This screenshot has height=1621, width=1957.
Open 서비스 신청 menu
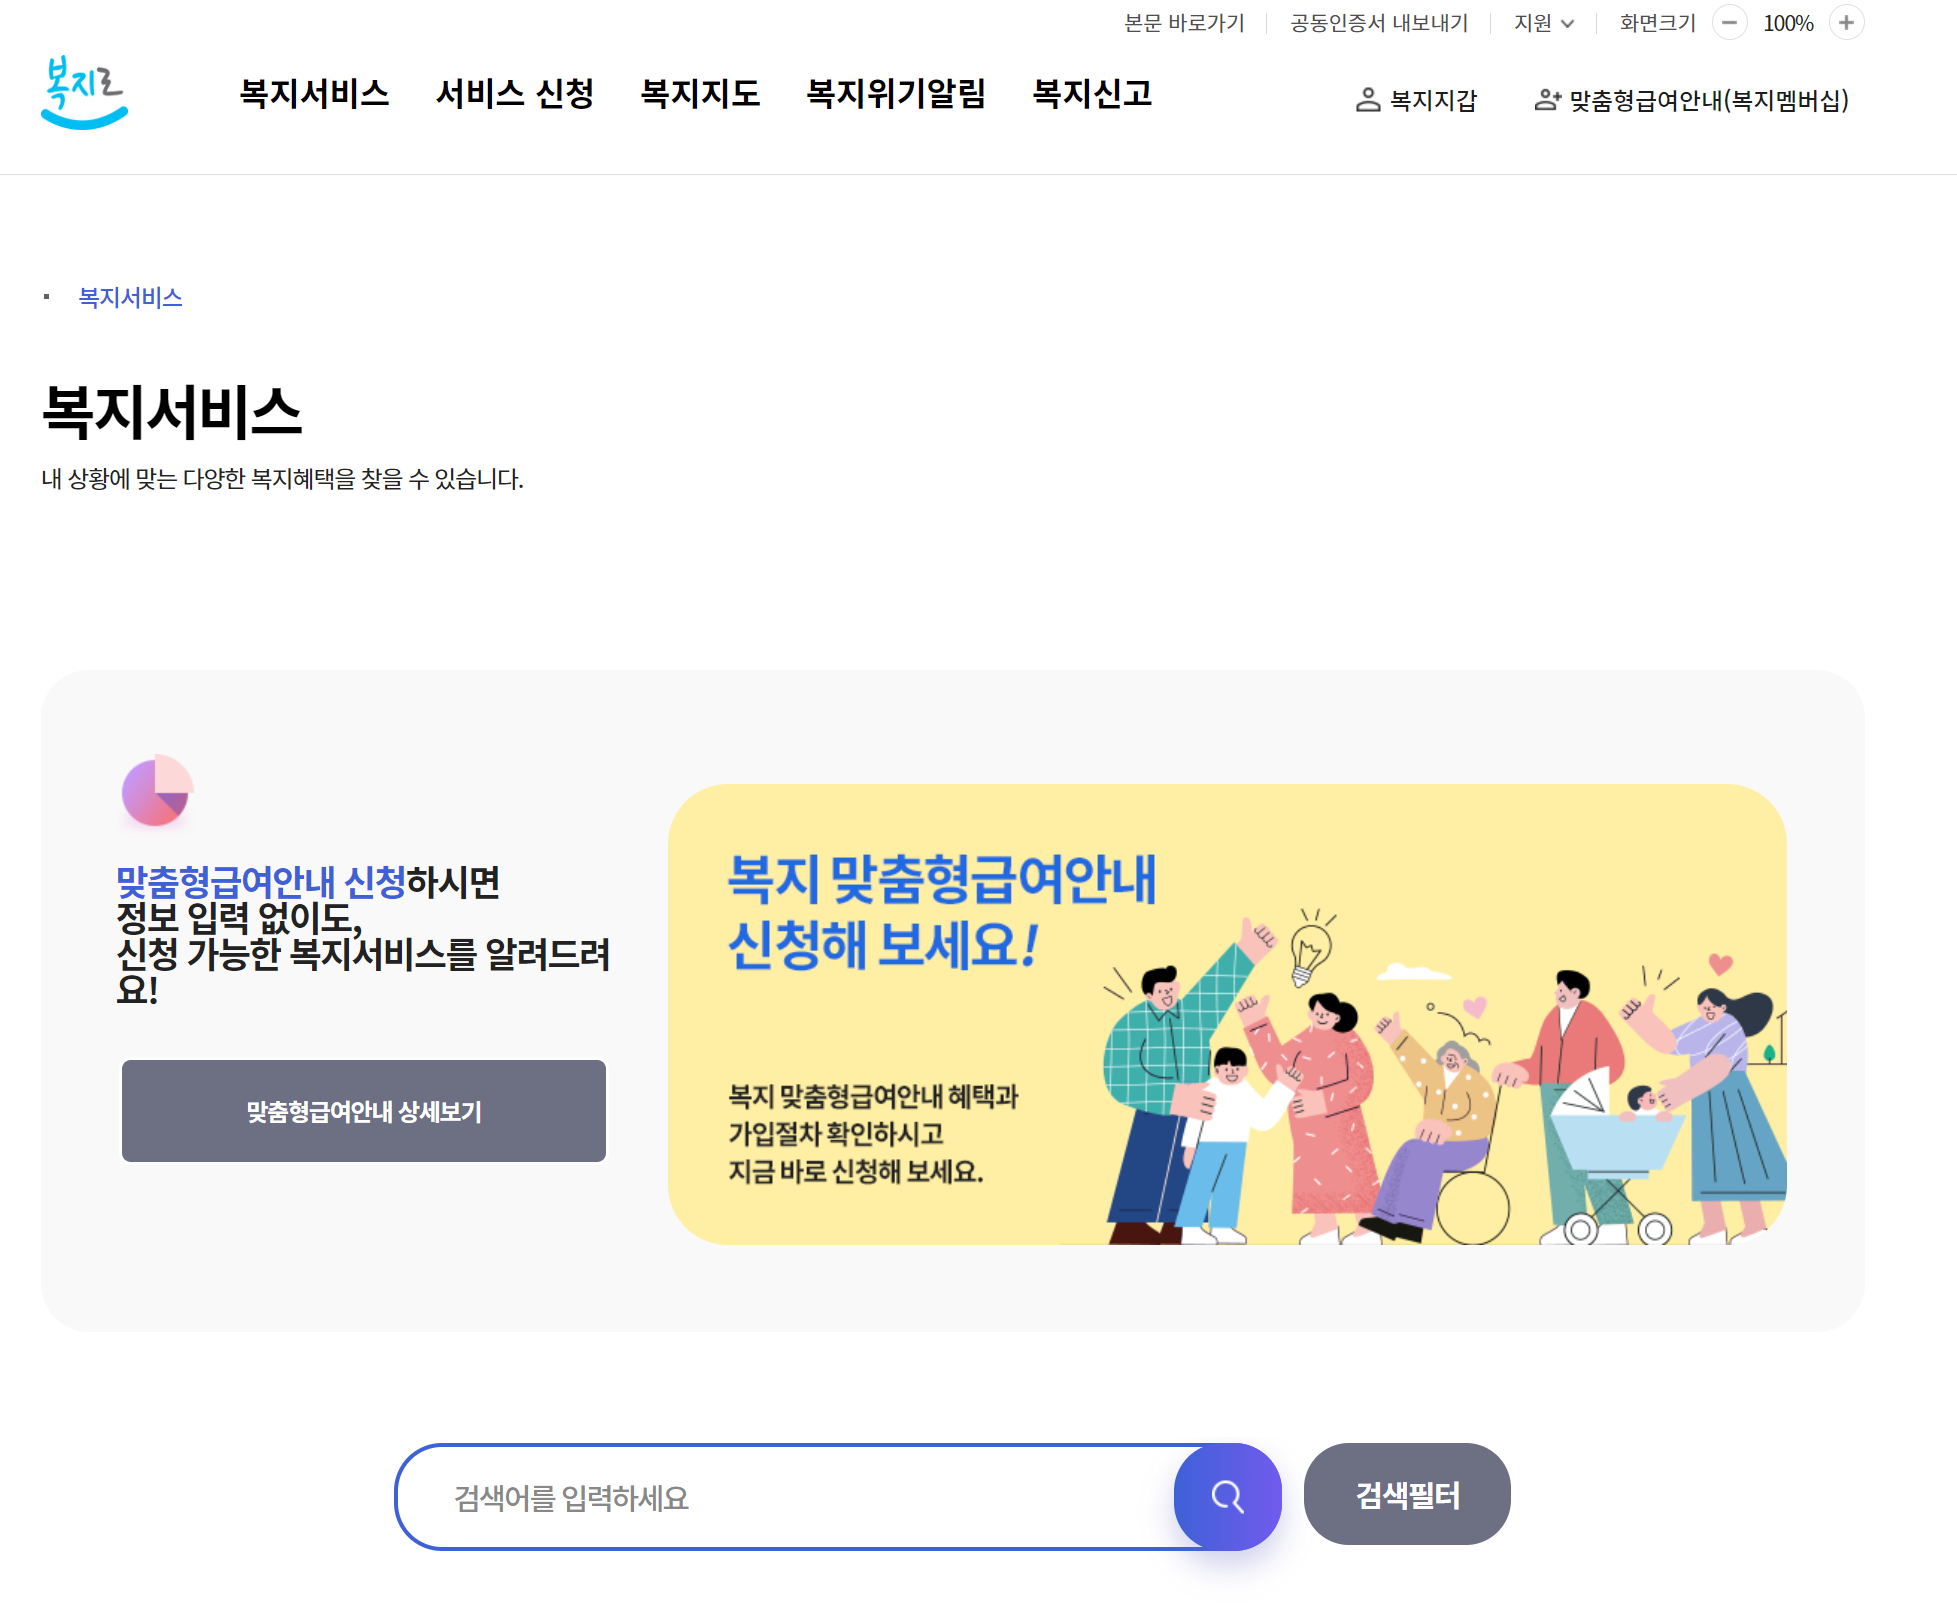pyautogui.click(x=515, y=93)
